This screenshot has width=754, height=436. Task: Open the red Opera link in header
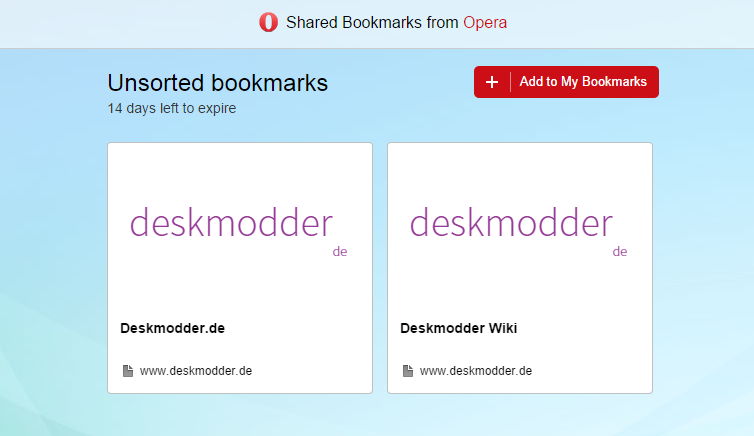[x=485, y=23]
